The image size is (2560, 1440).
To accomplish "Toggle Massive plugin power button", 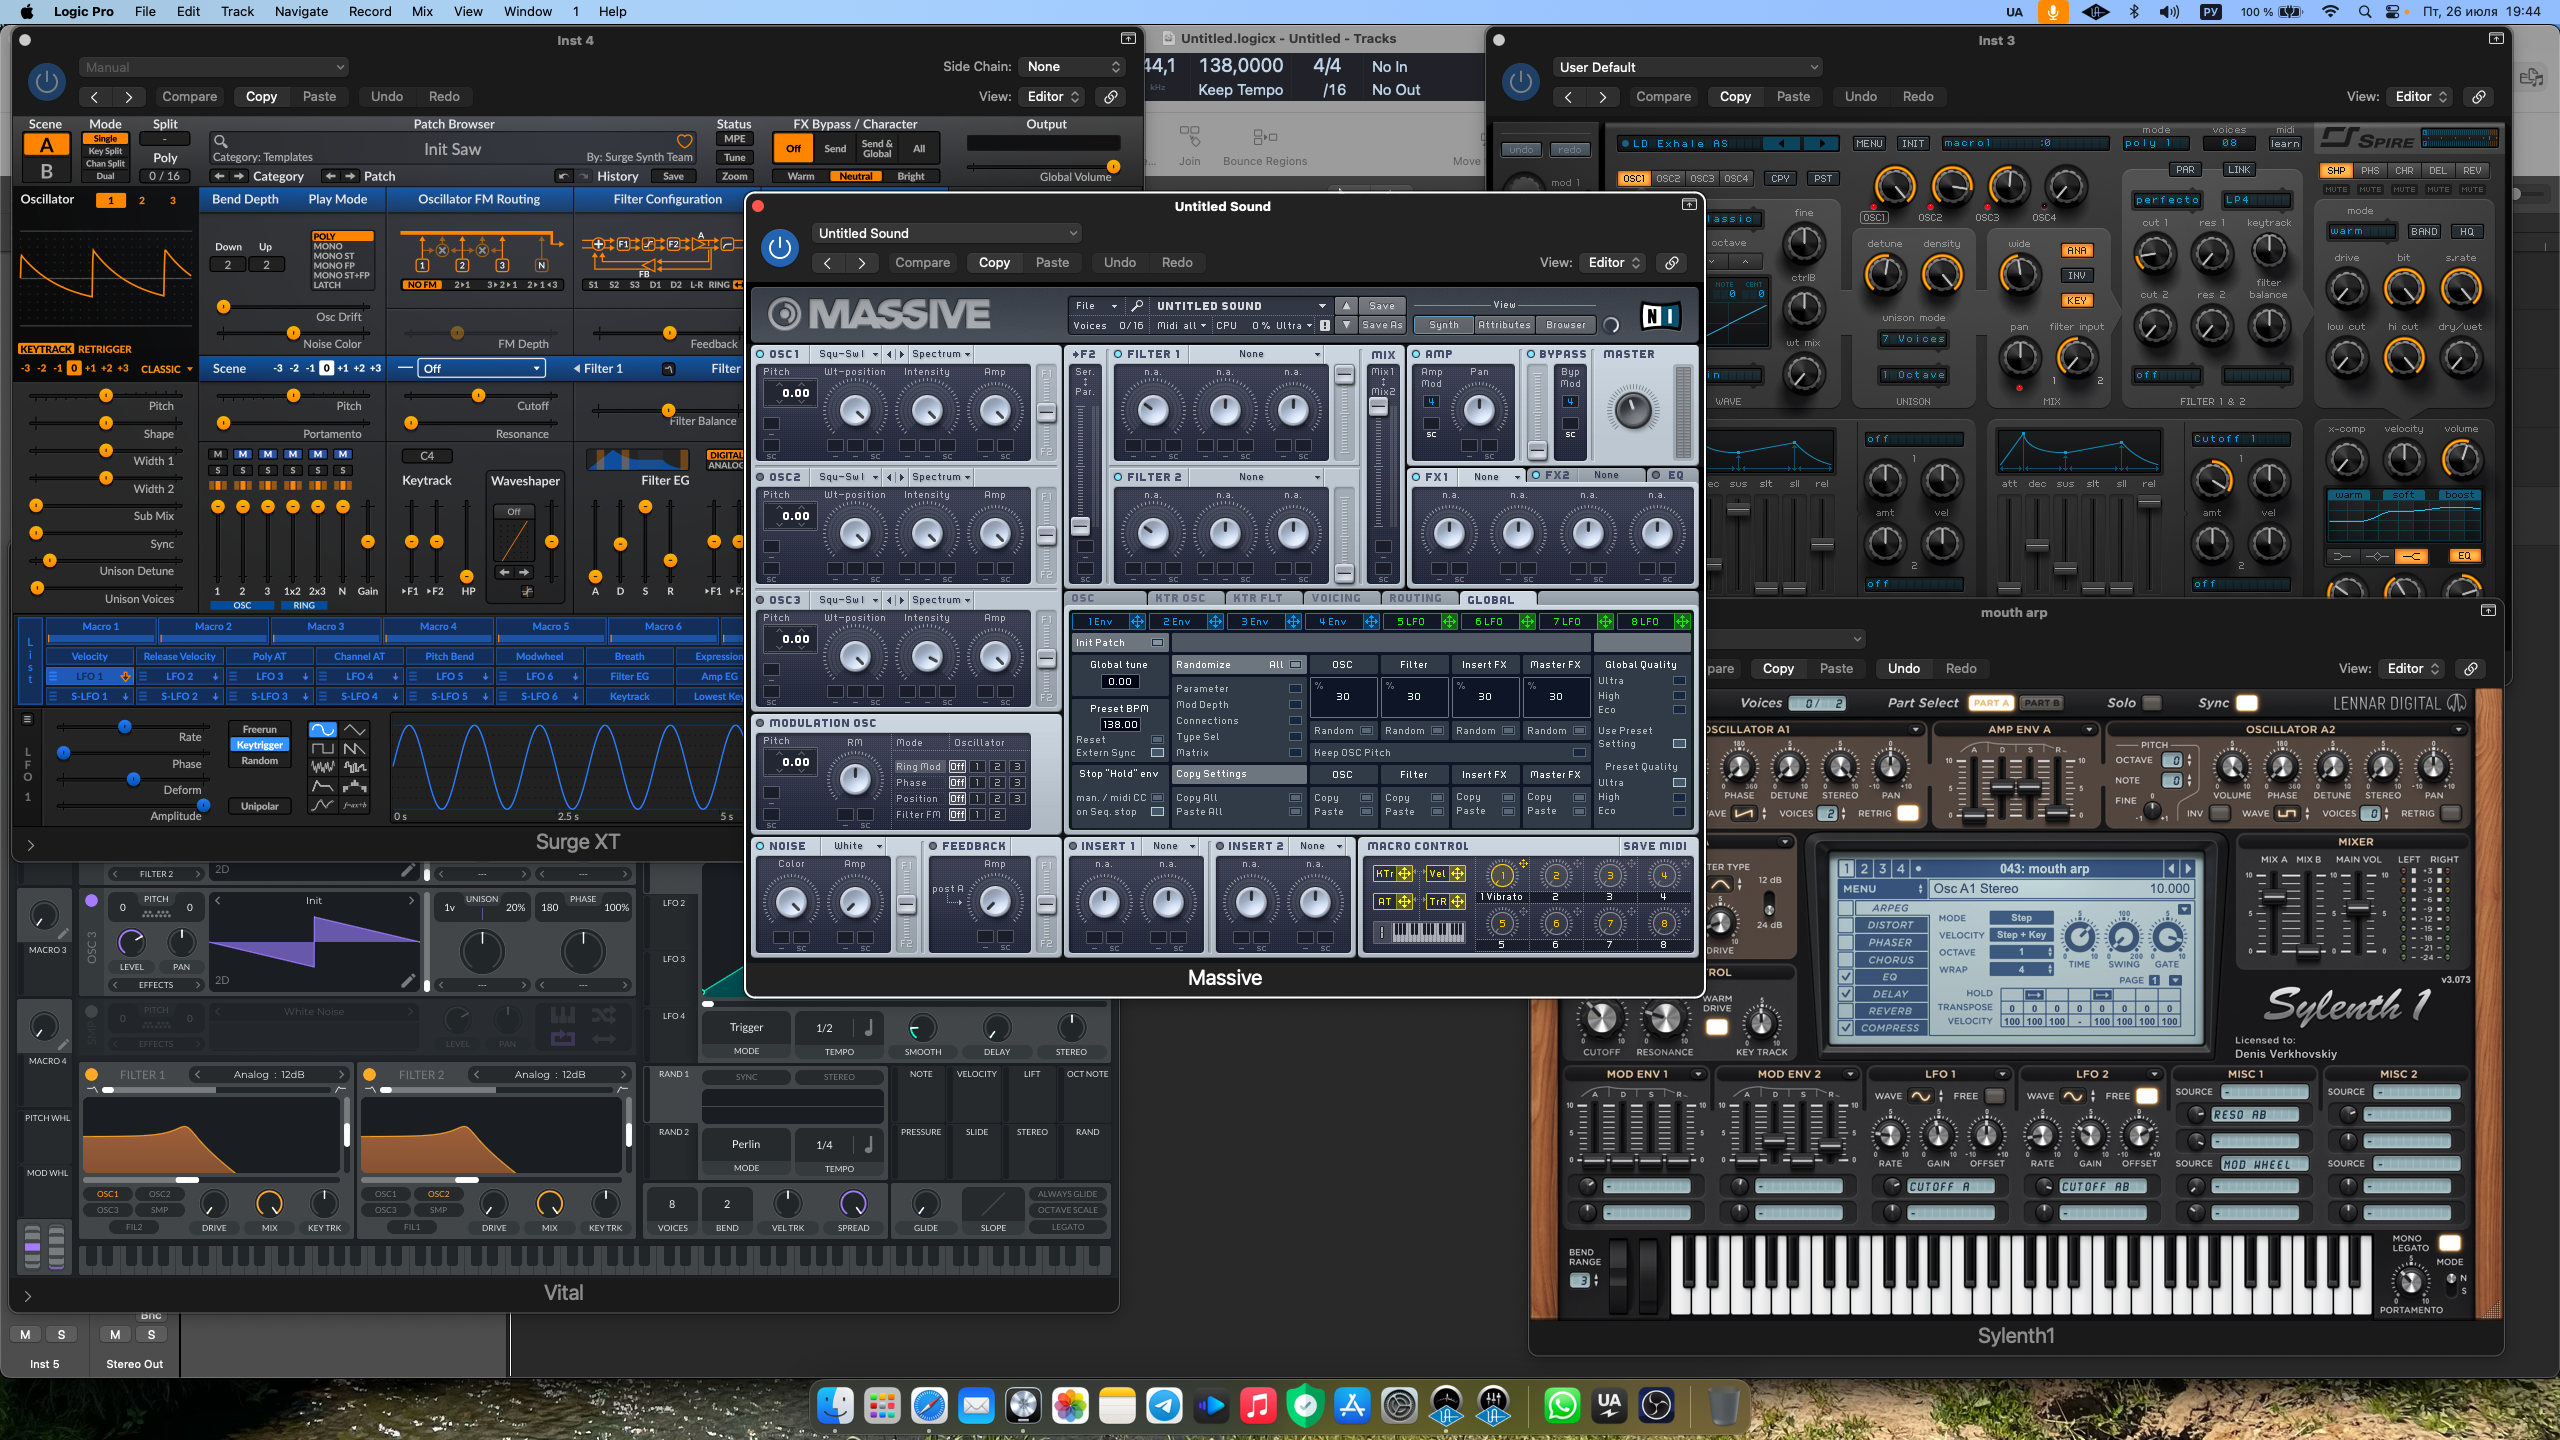I will pos(780,248).
